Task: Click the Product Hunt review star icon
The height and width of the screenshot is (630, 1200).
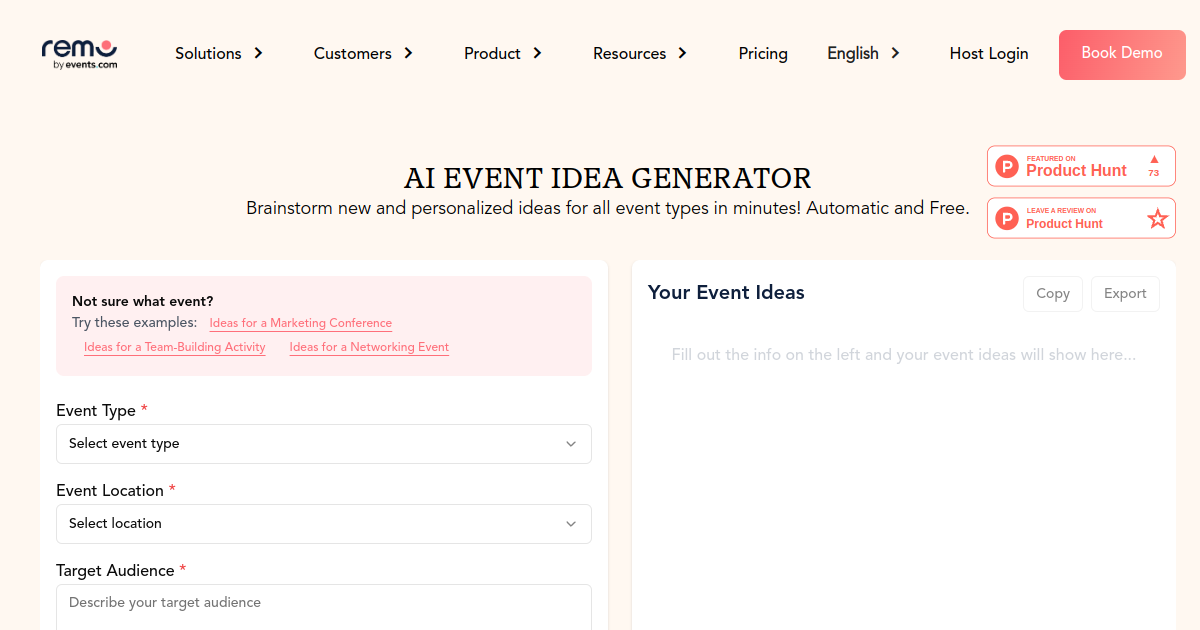Action: 1157,218
